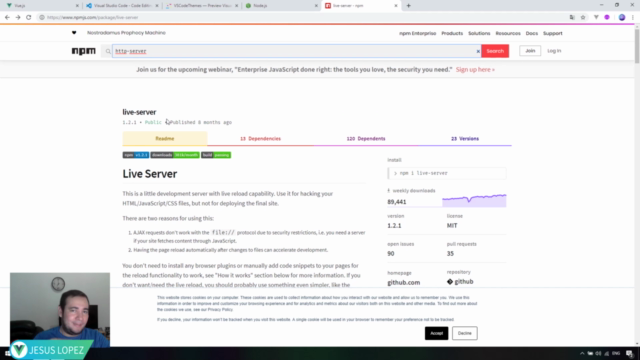Open the Docs link in header

(532, 33)
